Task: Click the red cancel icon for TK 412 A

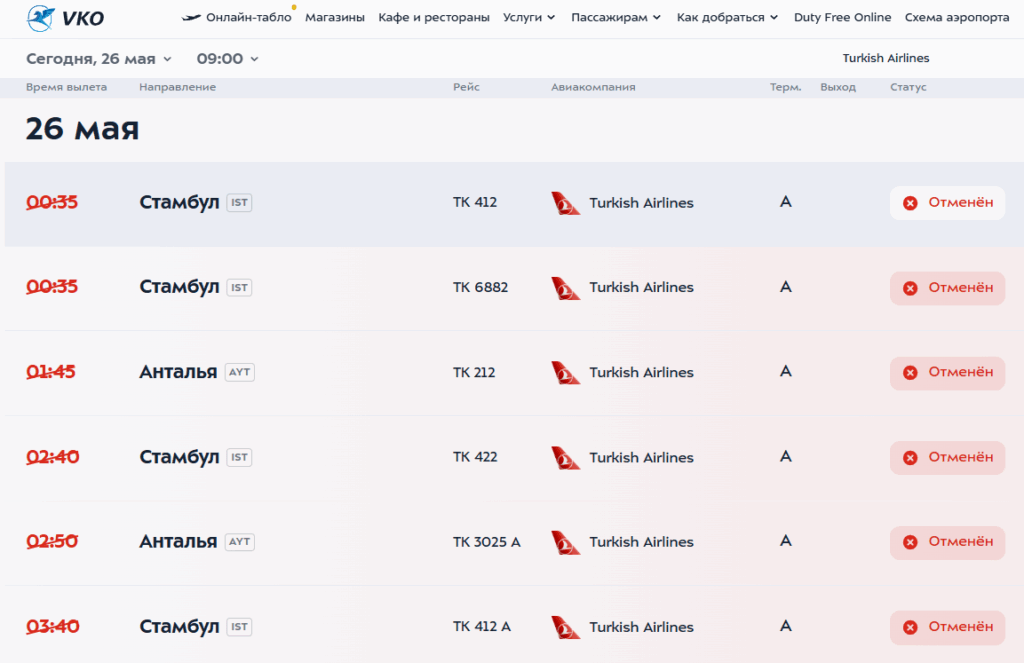Action: pos(910,627)
